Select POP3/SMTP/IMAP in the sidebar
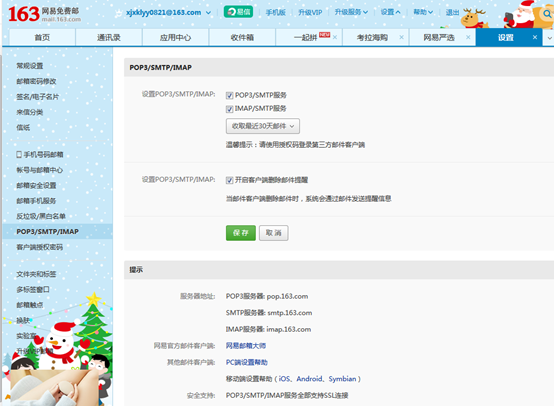554x406 pixels. coord(57,232)
